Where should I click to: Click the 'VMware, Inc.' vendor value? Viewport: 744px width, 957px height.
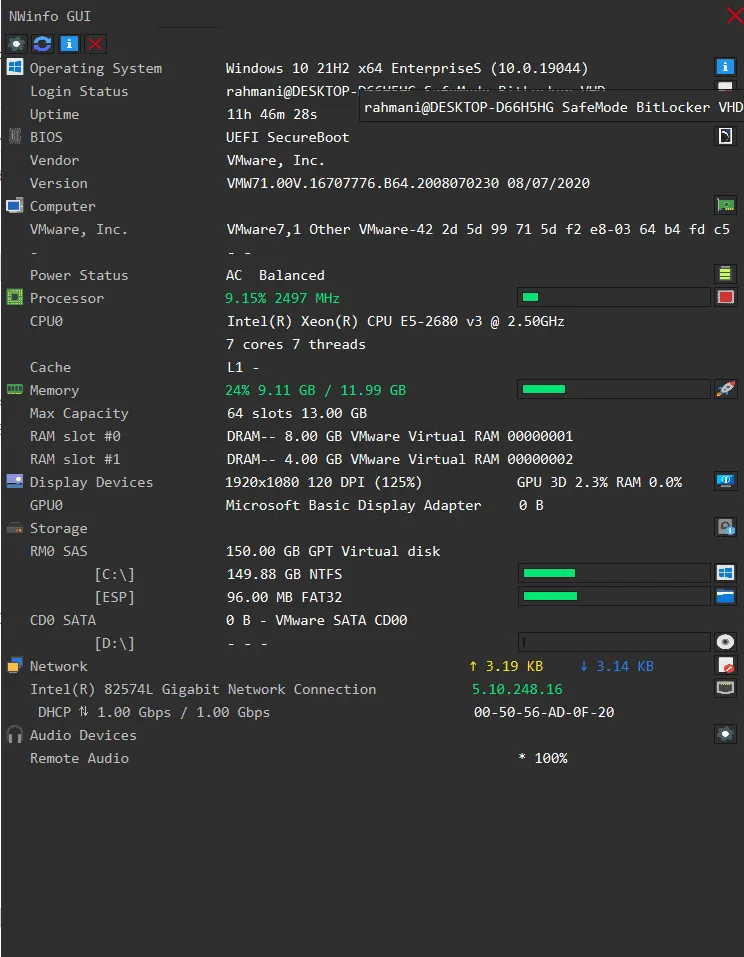(275, 161)
